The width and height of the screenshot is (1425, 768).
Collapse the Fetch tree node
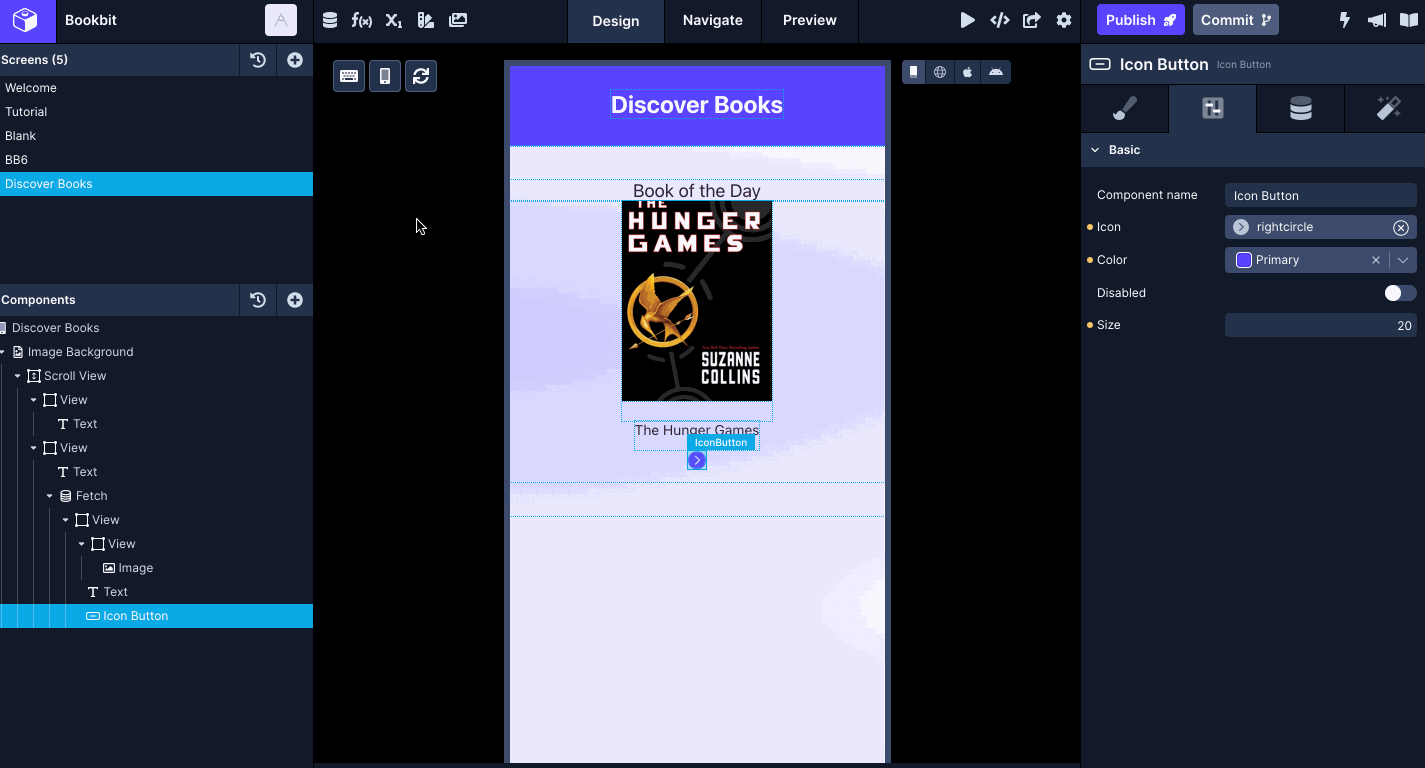50,496
